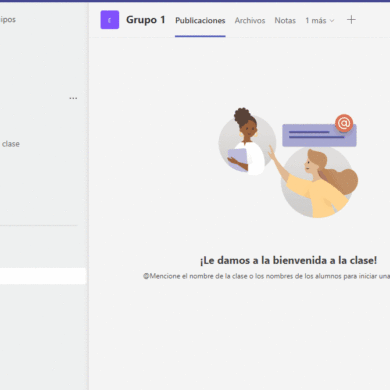
Task: Expand the 1 más tabs menu
Action: click(x=319, y=21)
